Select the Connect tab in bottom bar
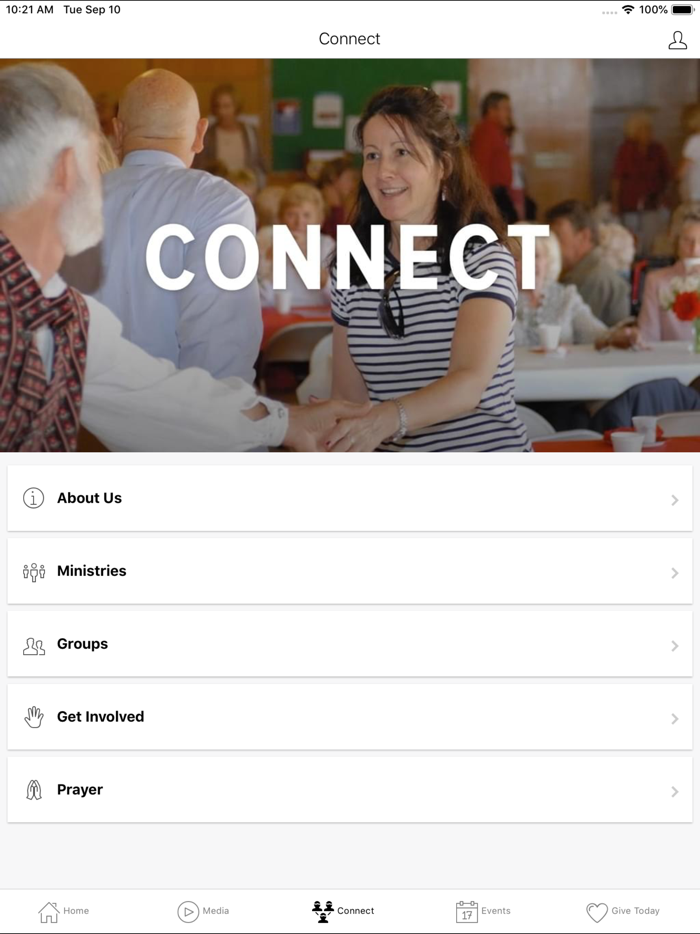Image resolution: width=700 pixels, height=934 pixels. click(x=343, y=911)
